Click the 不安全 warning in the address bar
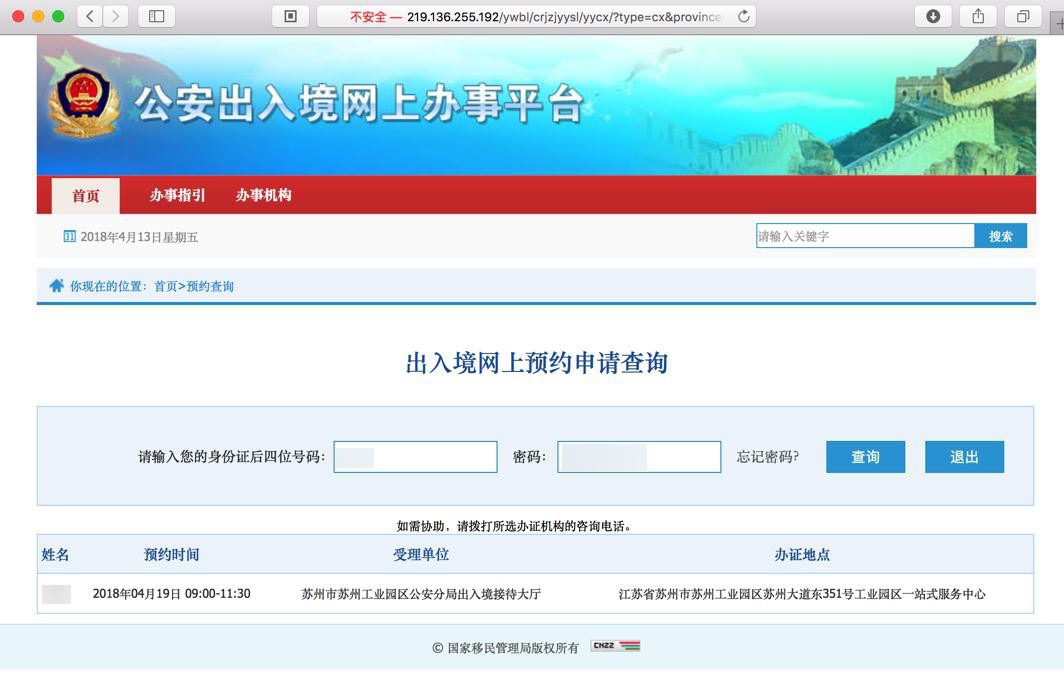 tap(368, 17)
